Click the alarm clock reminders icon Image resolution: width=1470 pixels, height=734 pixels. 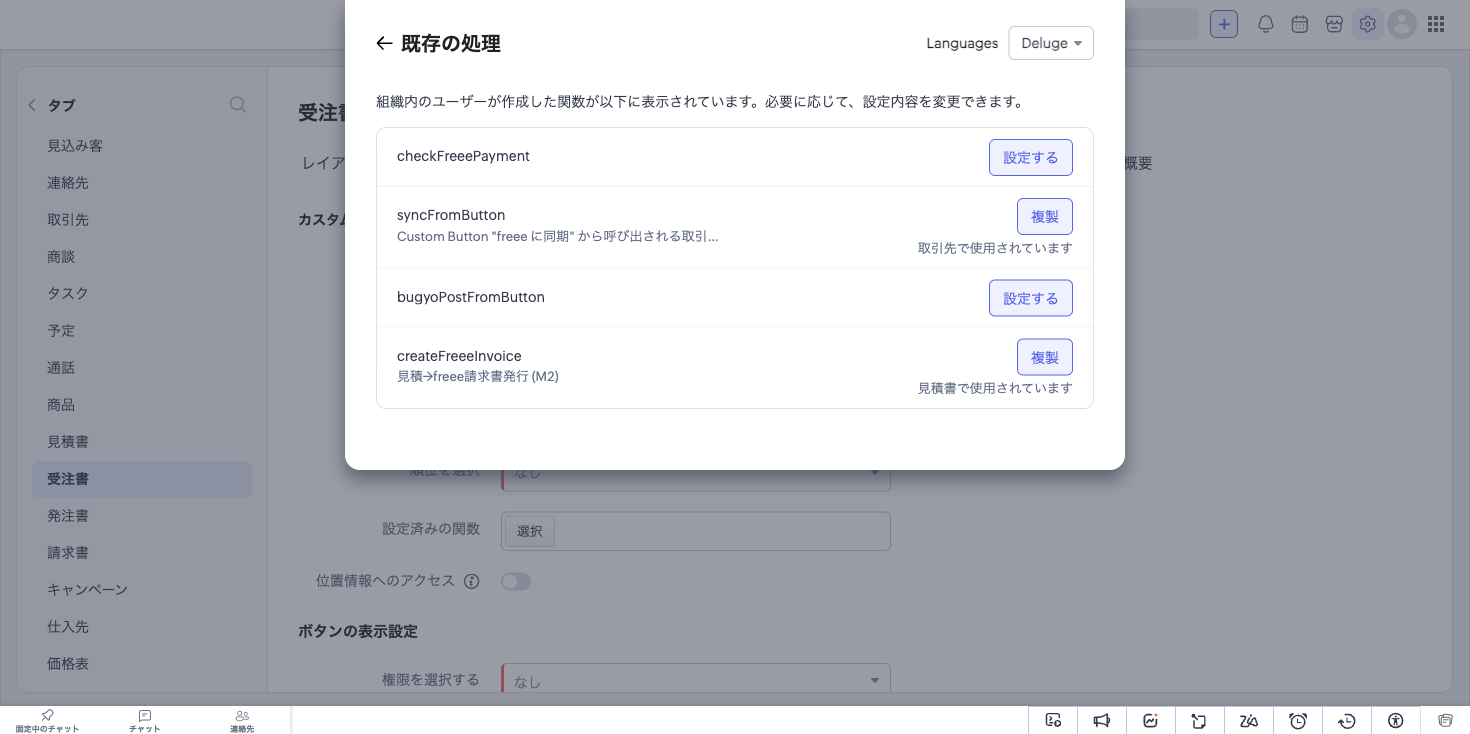pos(1298,720)
